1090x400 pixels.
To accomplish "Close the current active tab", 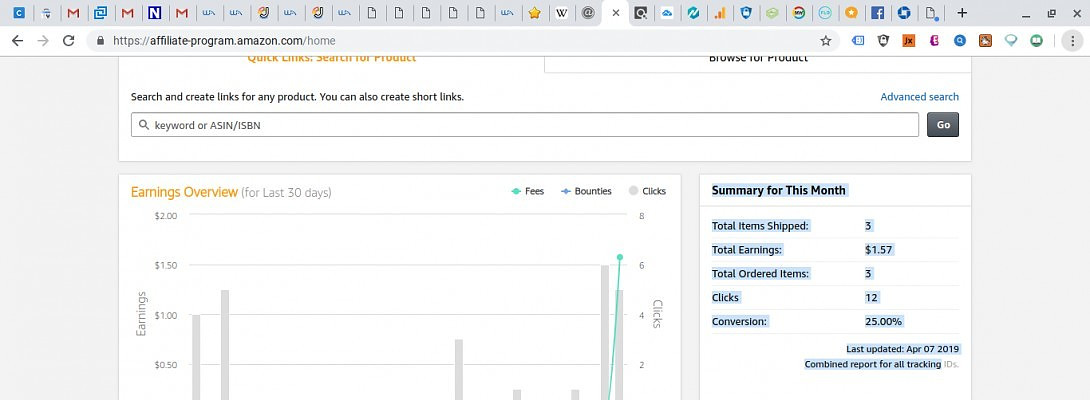I will (x=616, y=13).
